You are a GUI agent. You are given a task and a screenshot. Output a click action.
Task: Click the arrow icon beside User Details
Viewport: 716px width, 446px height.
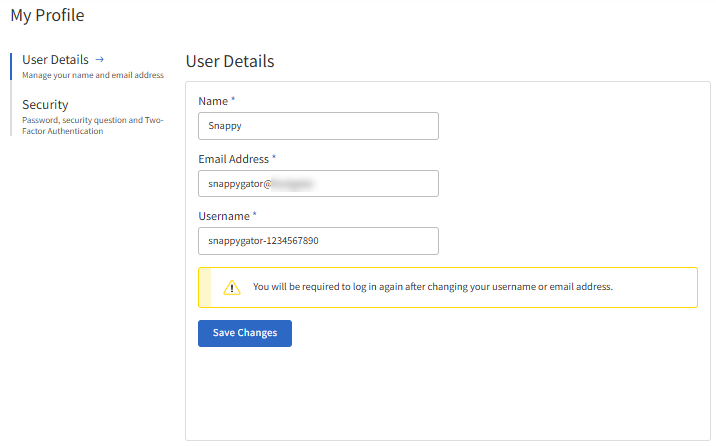100,60
